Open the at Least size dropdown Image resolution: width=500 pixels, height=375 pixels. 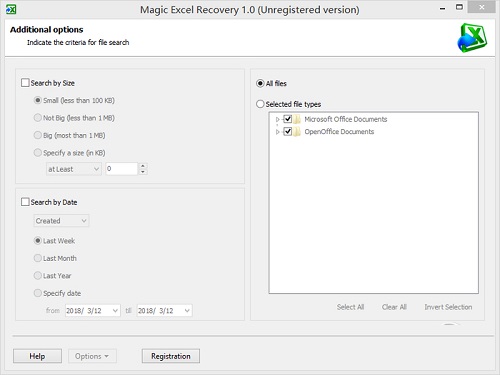click(x=74, y=169)
